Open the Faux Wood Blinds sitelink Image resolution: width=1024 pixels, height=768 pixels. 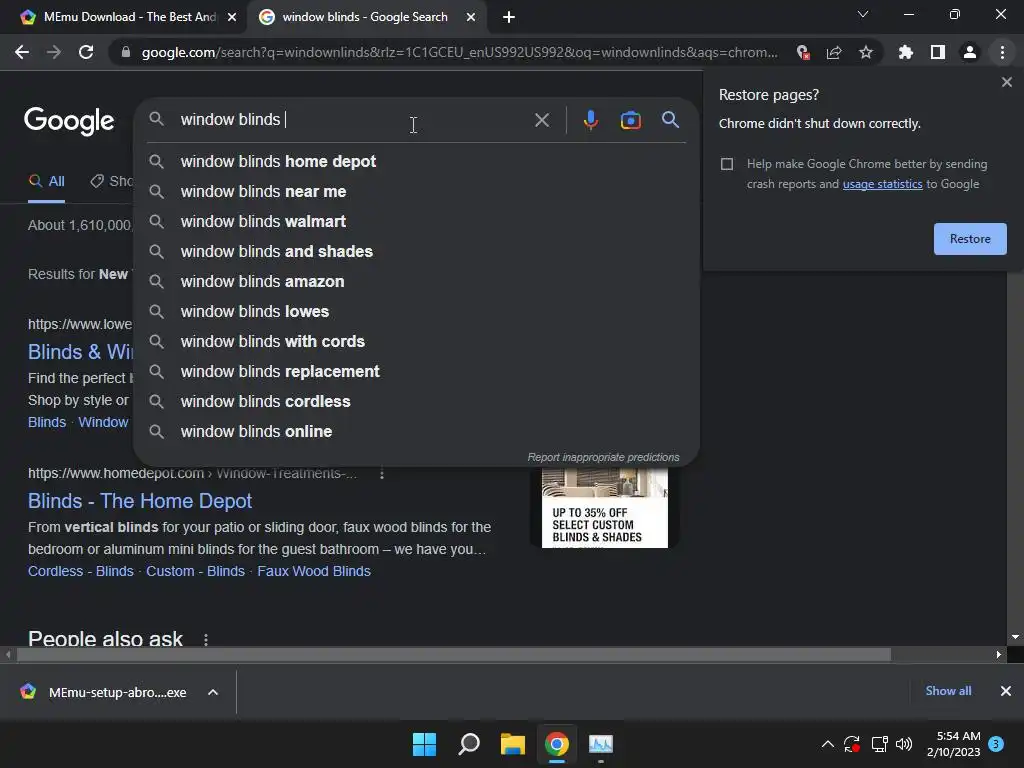(314, 571)
